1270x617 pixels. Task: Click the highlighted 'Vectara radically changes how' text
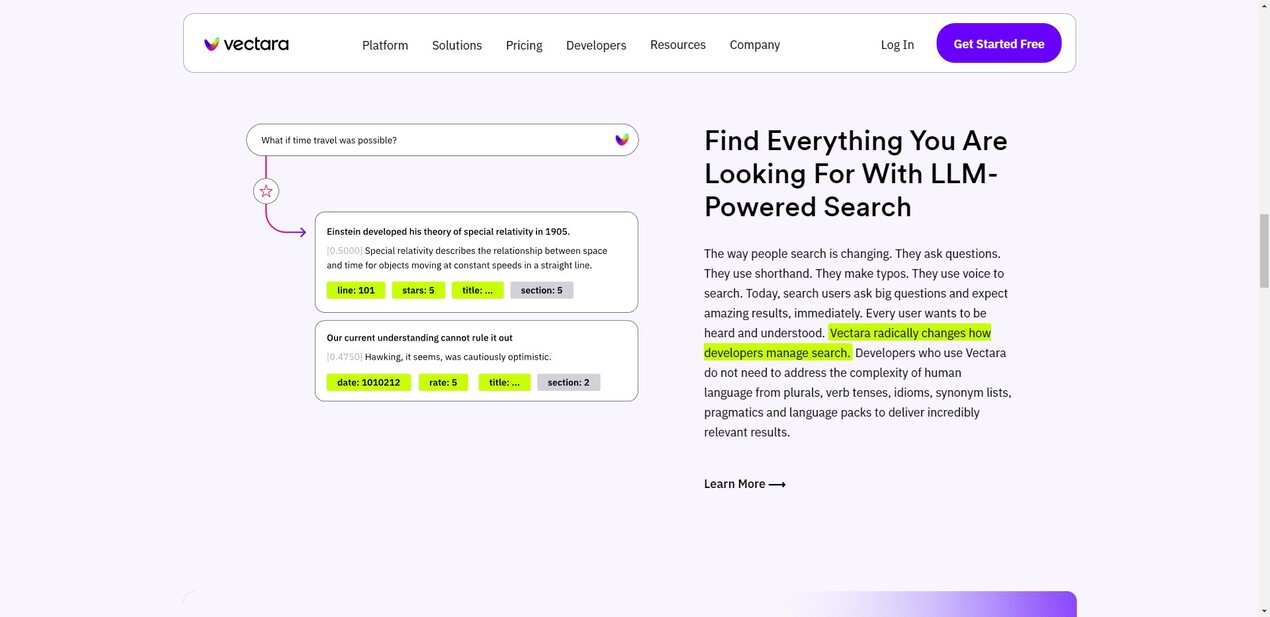point(910,333)
